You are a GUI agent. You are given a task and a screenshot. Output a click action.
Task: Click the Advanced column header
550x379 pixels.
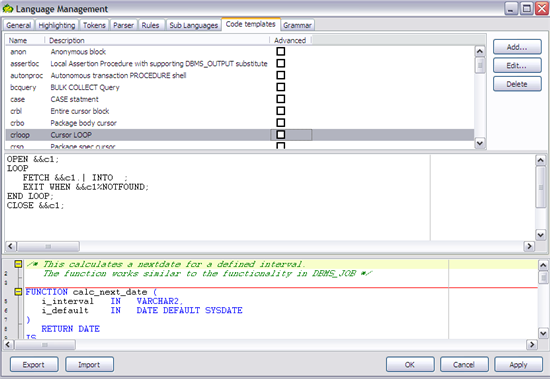290,40
